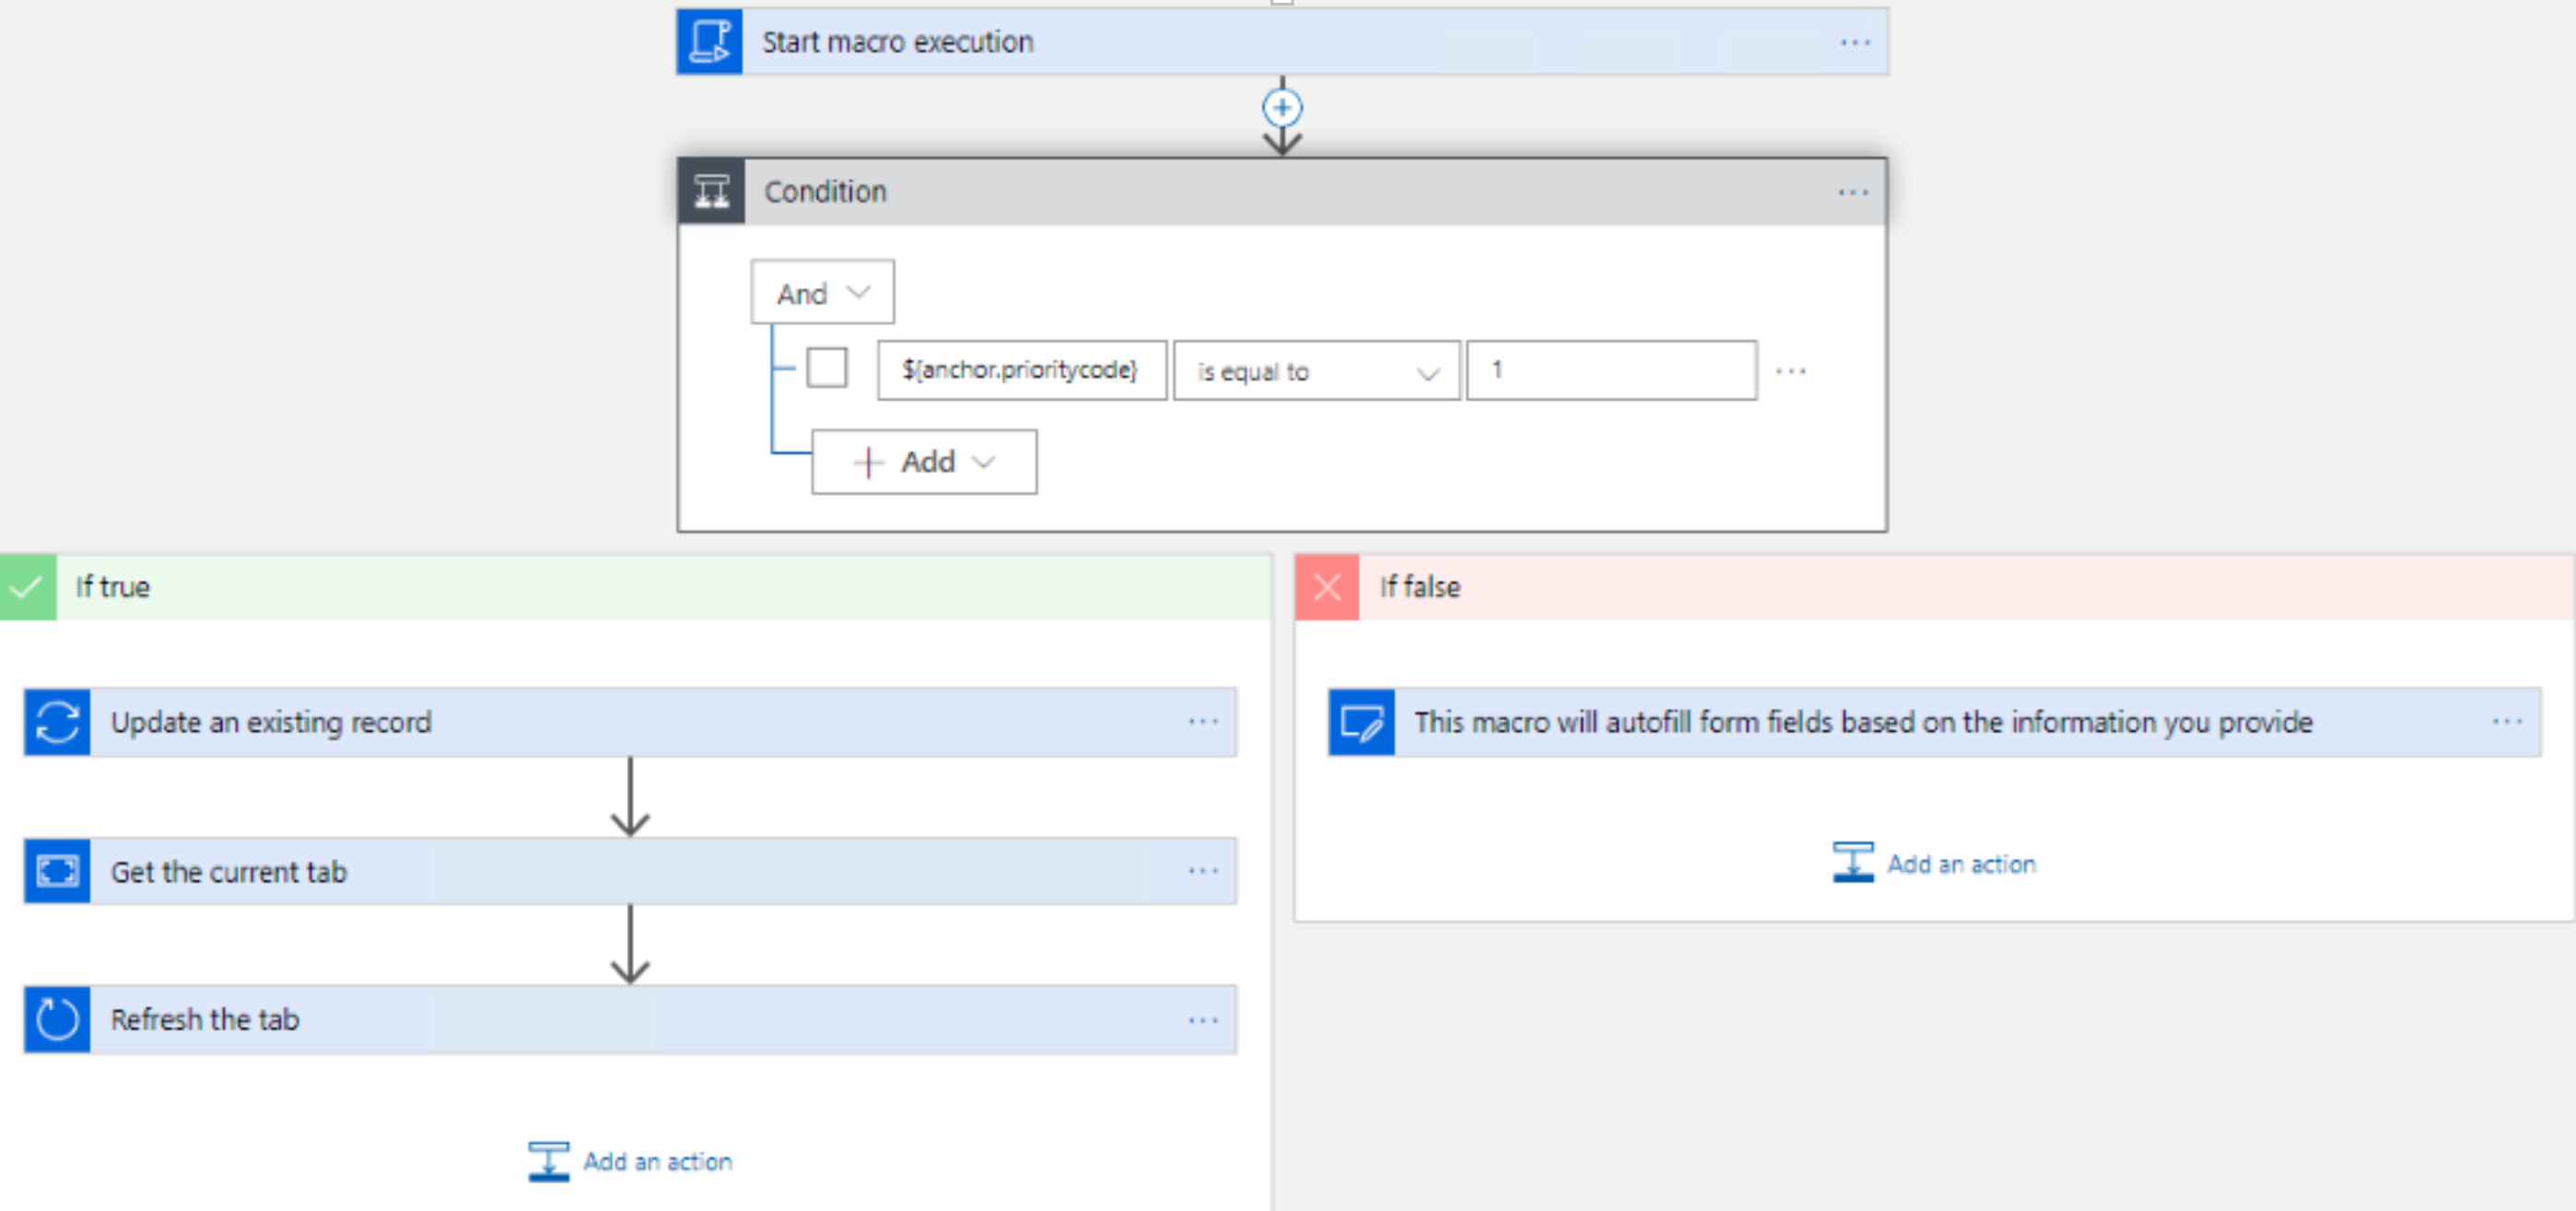Add an action in the If true branch
Viewport: 2576px width, 1211px height.
[631, 1162]
